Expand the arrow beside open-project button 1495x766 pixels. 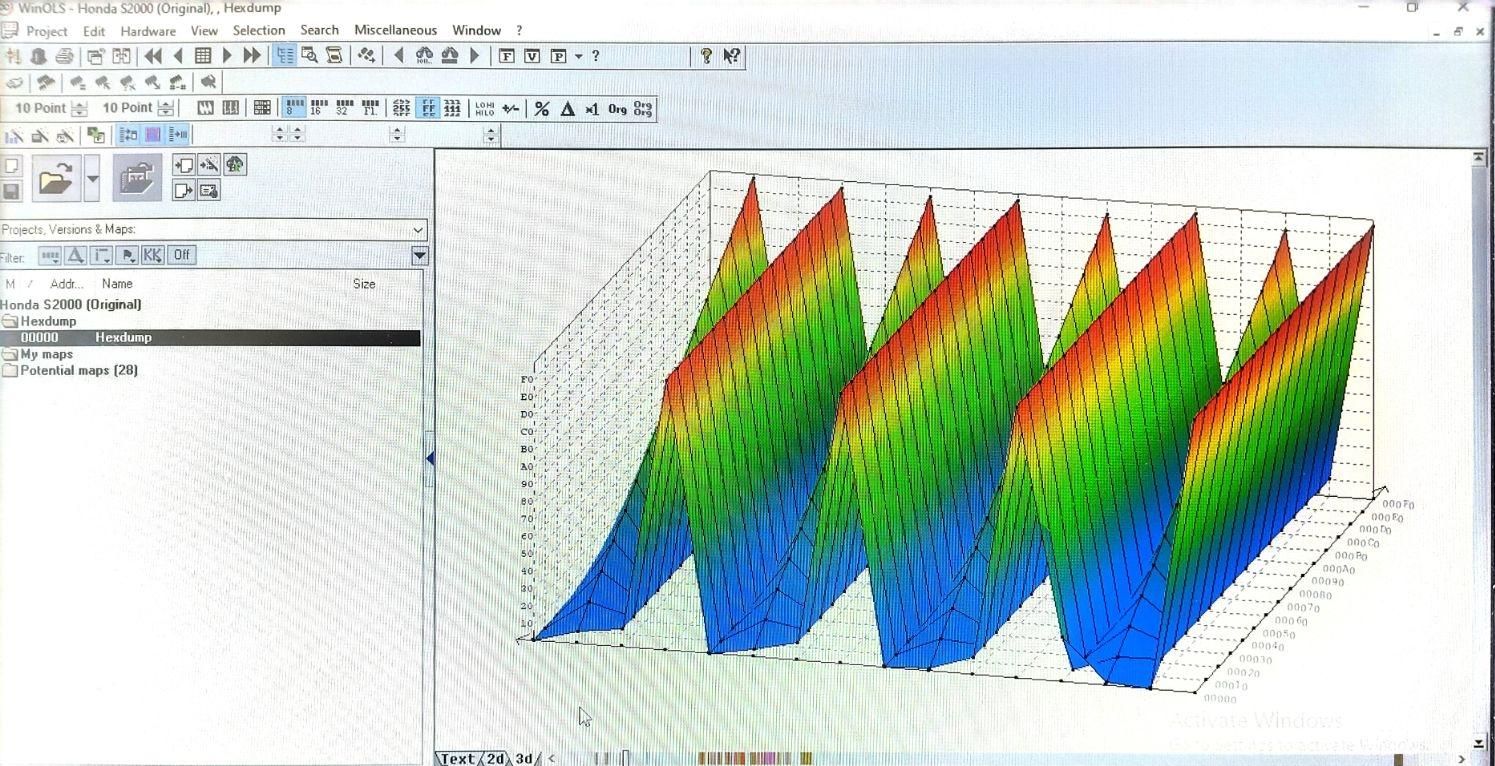point(93,180)
